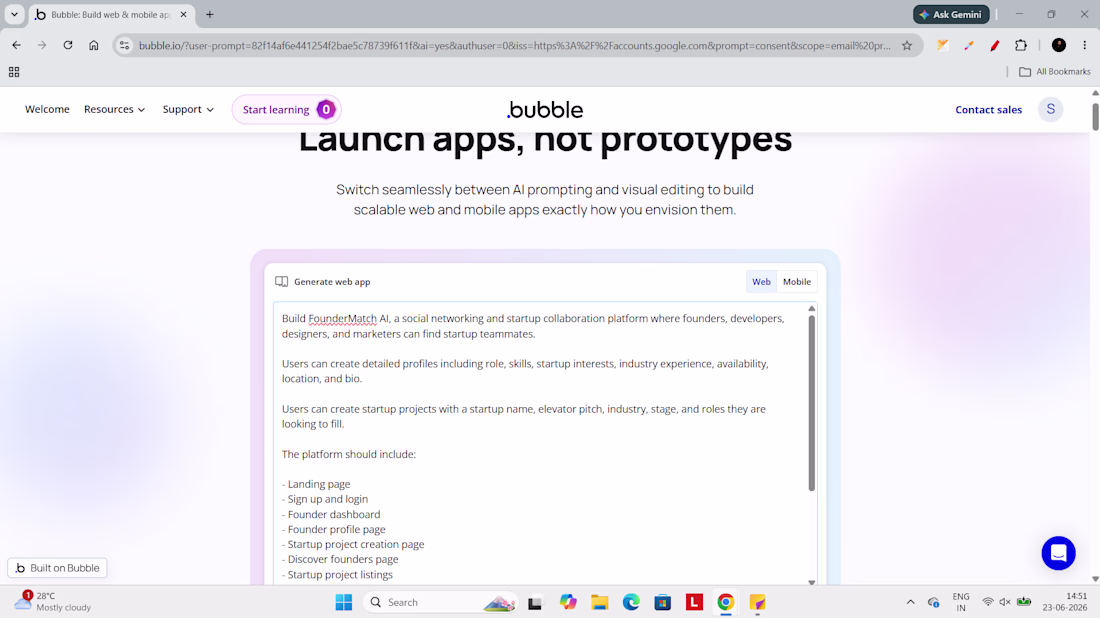
Task: Open Chrome's three-dot menu
Action: point(1085,45)
